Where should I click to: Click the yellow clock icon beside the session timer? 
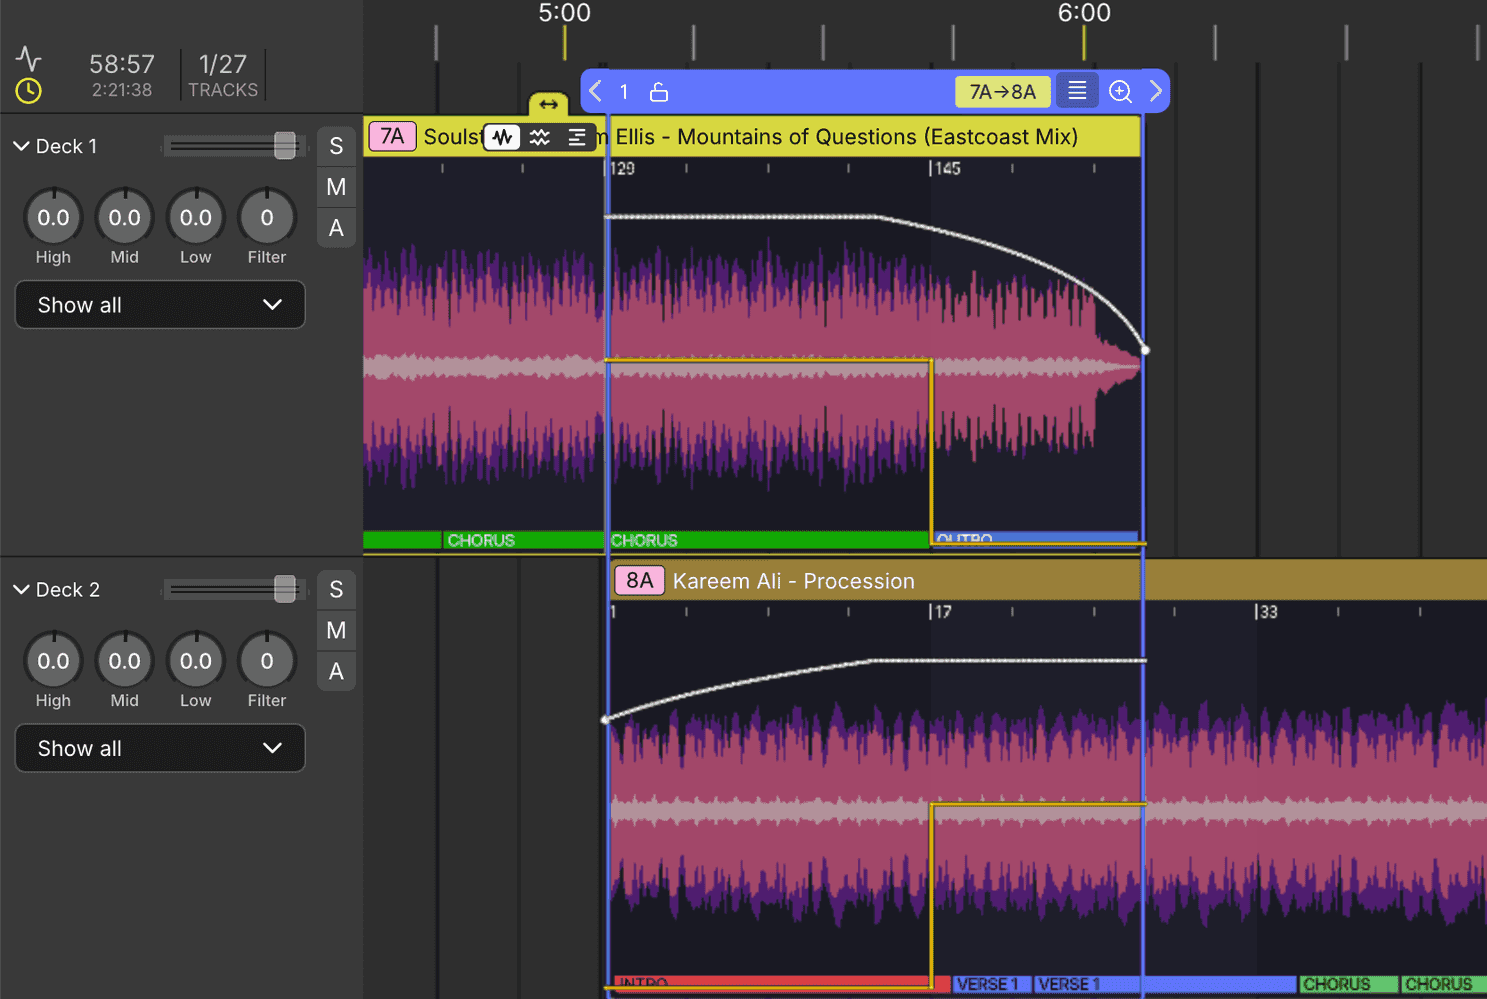click(x=28, y=92)
